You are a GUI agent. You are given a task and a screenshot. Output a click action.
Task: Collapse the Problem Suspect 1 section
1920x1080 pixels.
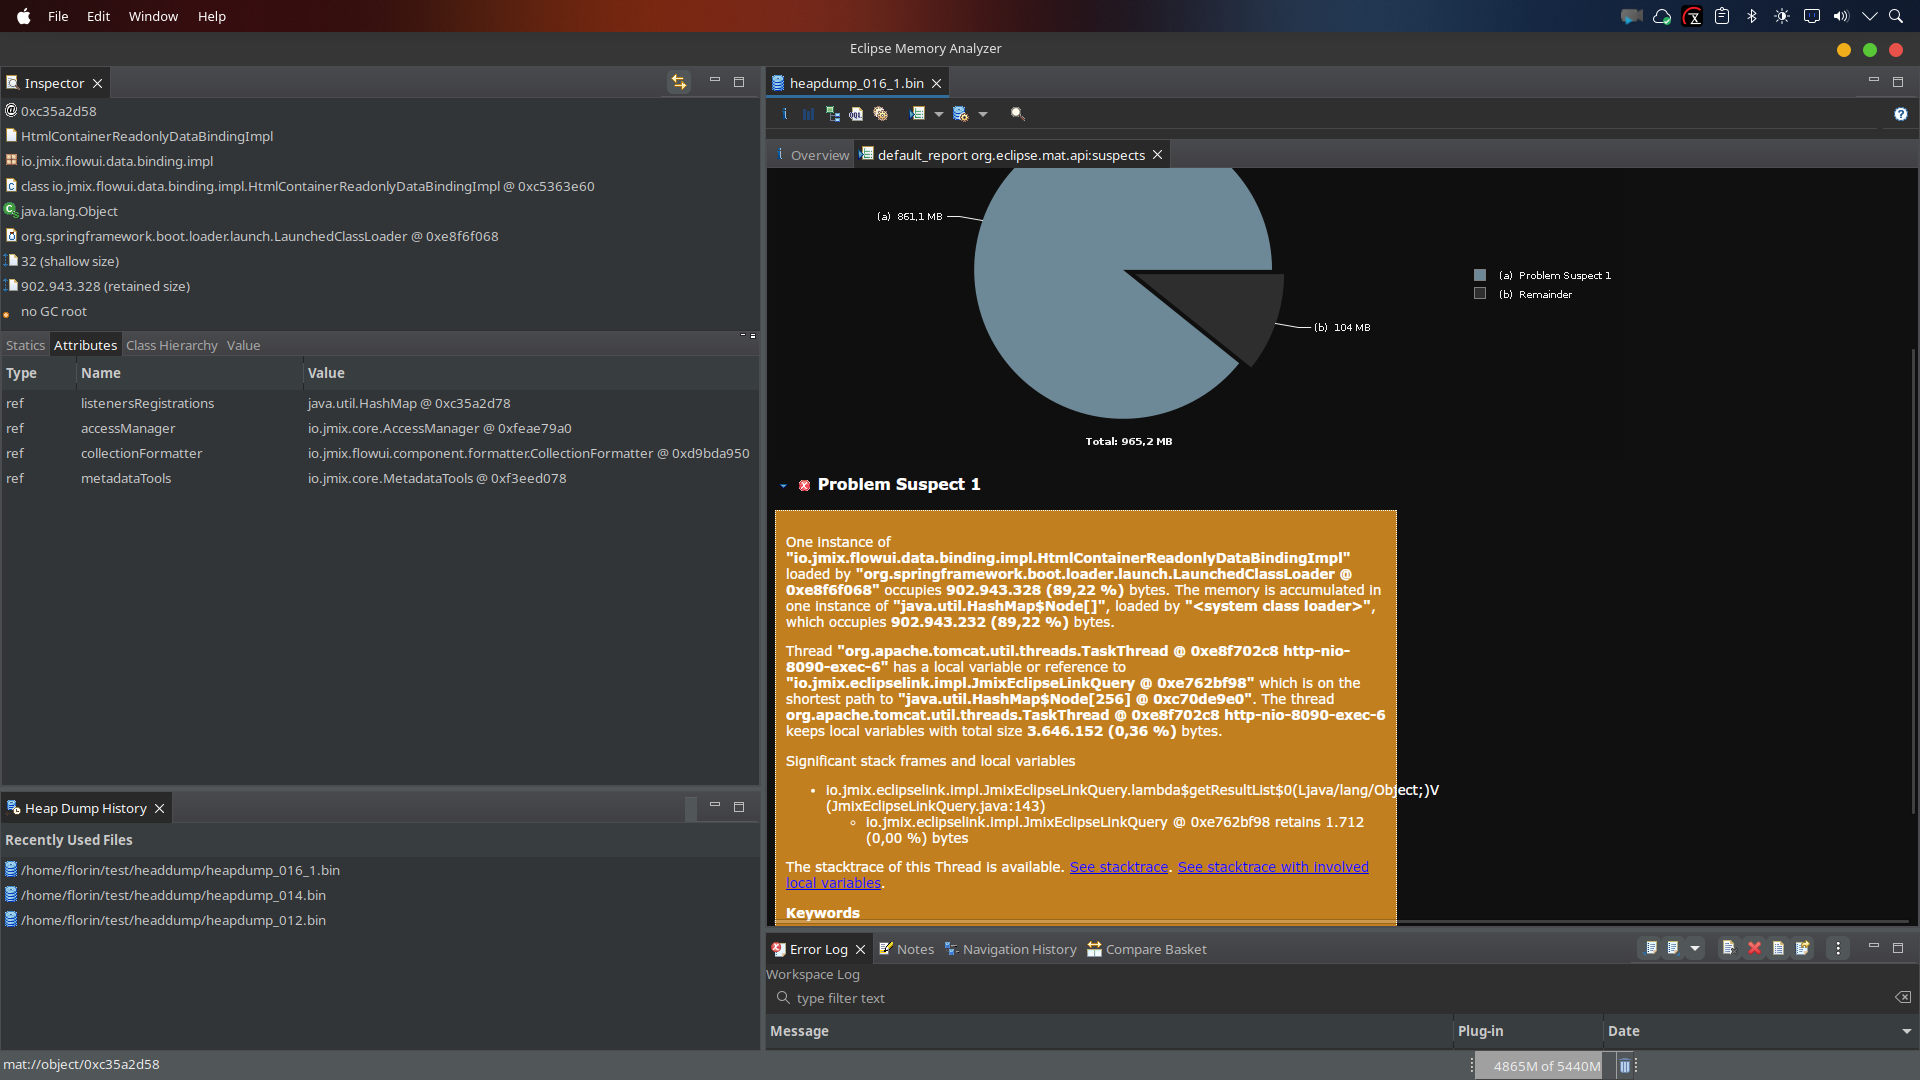783,485
